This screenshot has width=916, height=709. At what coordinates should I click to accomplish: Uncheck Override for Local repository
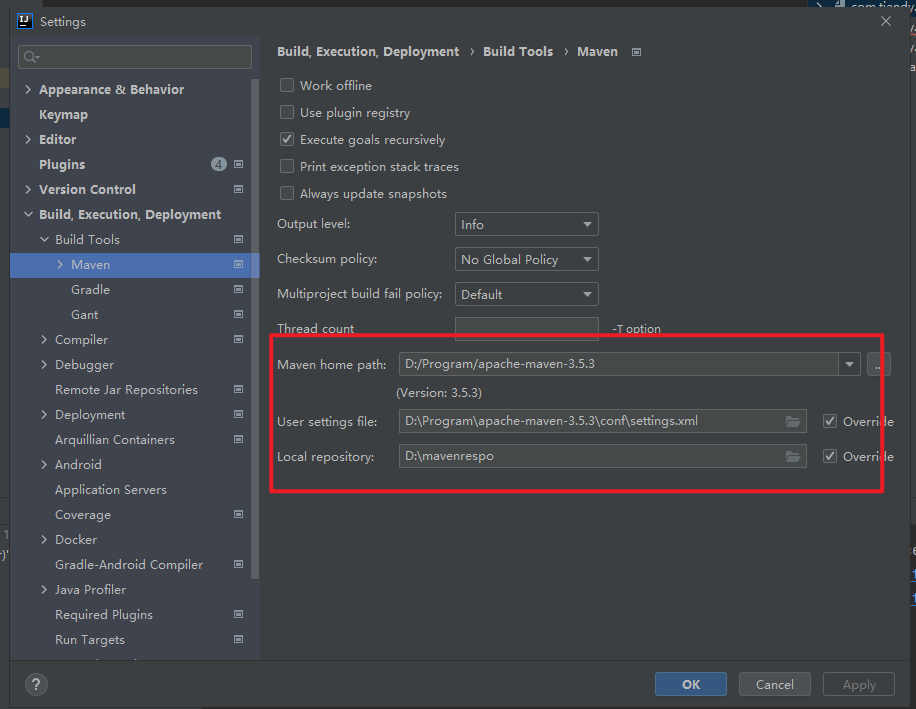coord(830,456)
